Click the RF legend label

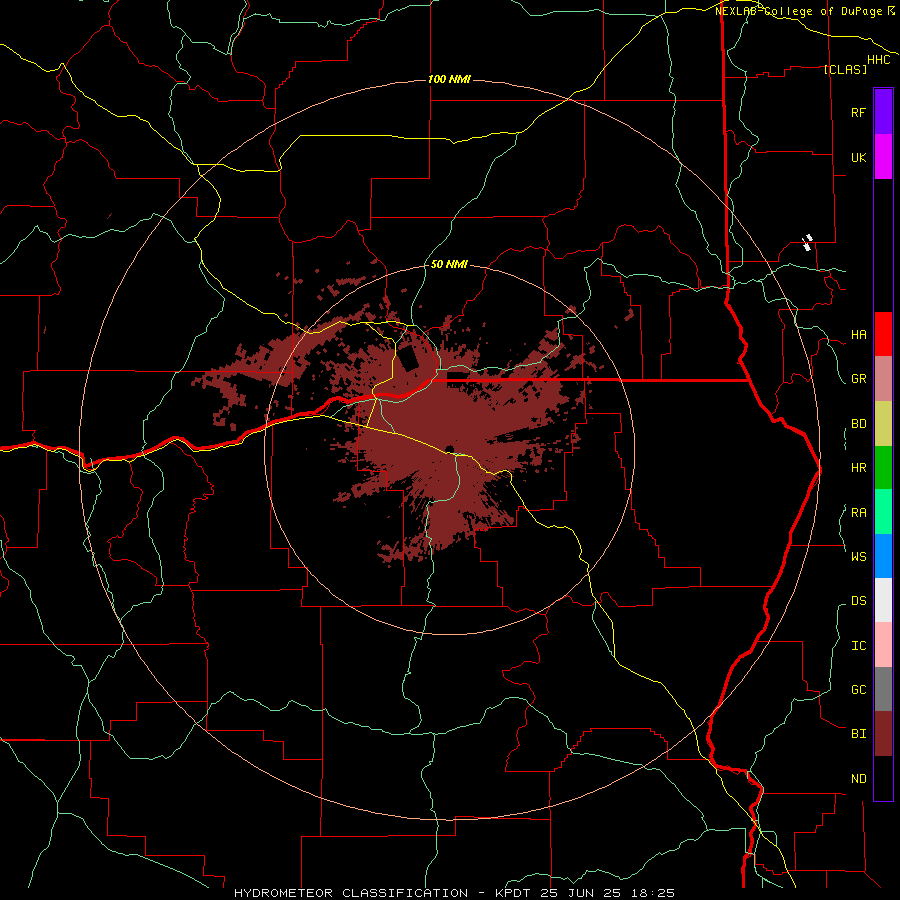coord(858,112)
